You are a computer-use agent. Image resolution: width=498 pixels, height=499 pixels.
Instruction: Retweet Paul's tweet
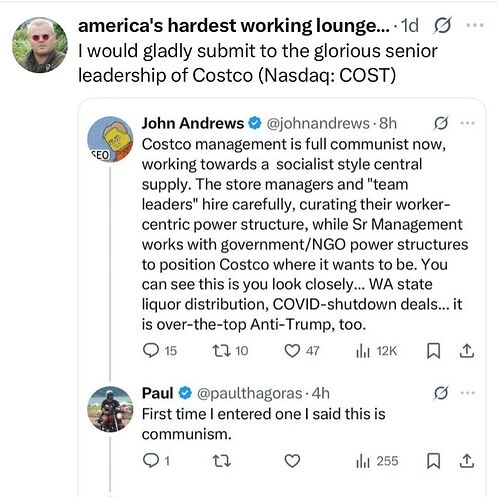[x=221, y=461]
